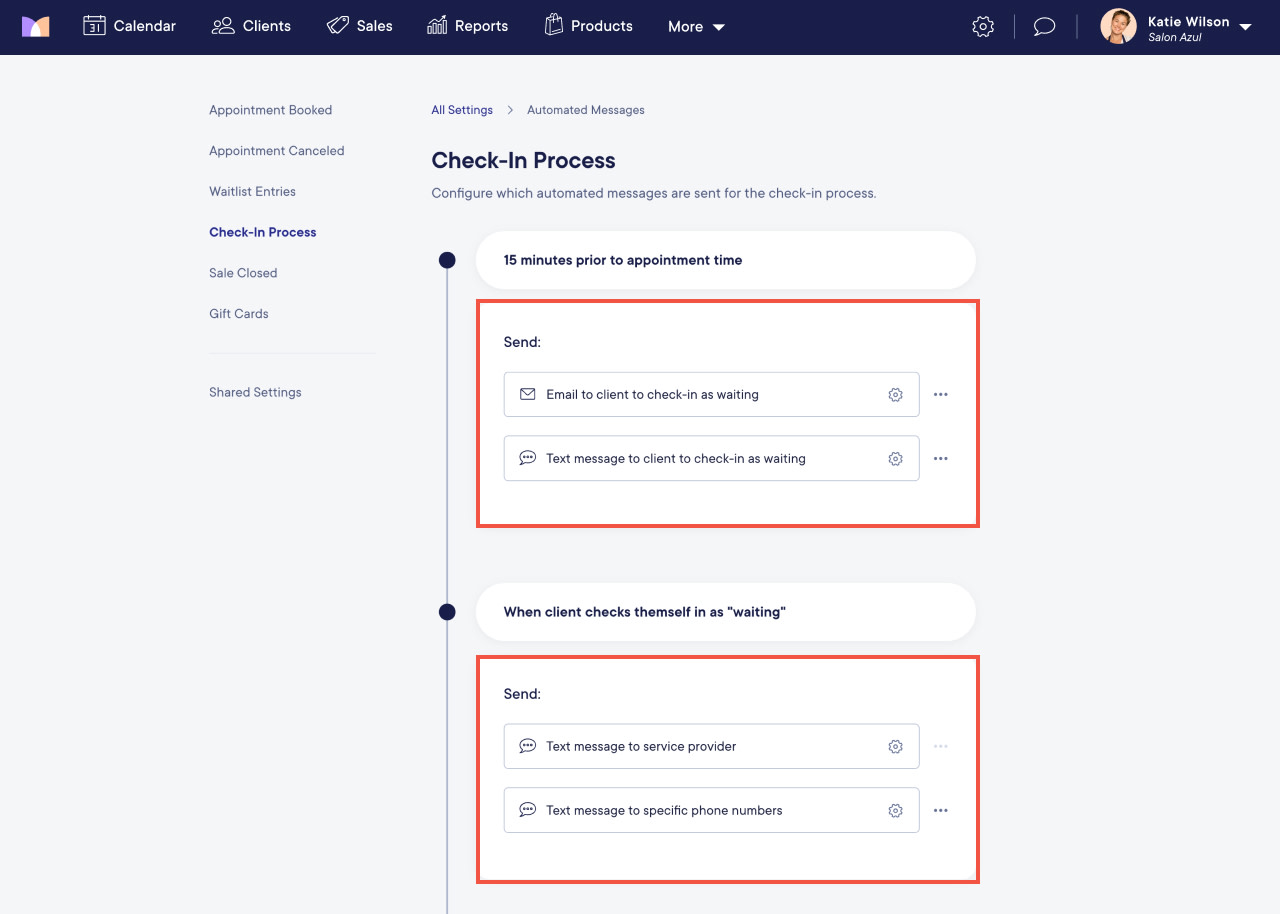This screenshot has height=914, width=1280.
Task: Open the Sales section
Action: pyautogui.click(x=359, y=26)
